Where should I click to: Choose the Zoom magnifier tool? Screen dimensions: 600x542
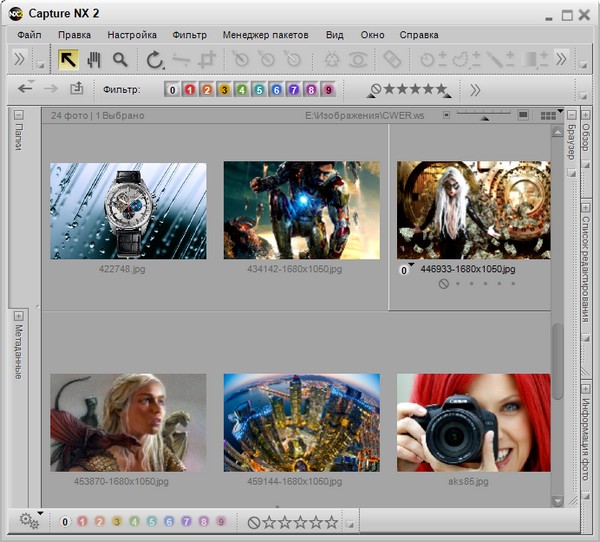click(x=120, y=60)
